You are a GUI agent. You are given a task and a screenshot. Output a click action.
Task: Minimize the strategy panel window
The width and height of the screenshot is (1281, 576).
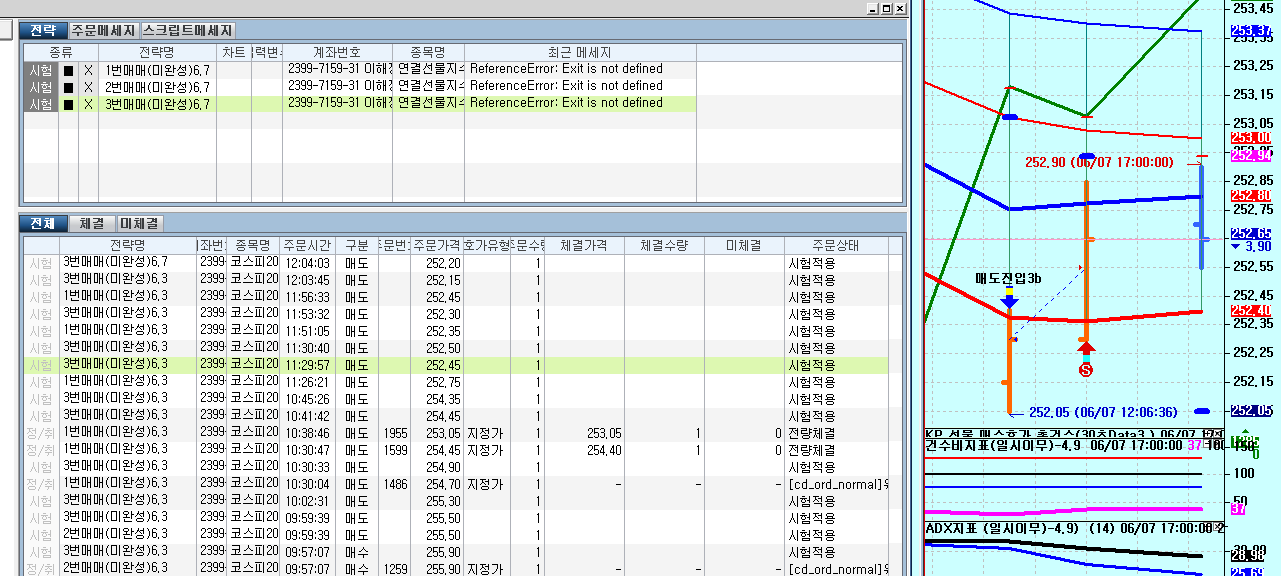tap(873, 8)
